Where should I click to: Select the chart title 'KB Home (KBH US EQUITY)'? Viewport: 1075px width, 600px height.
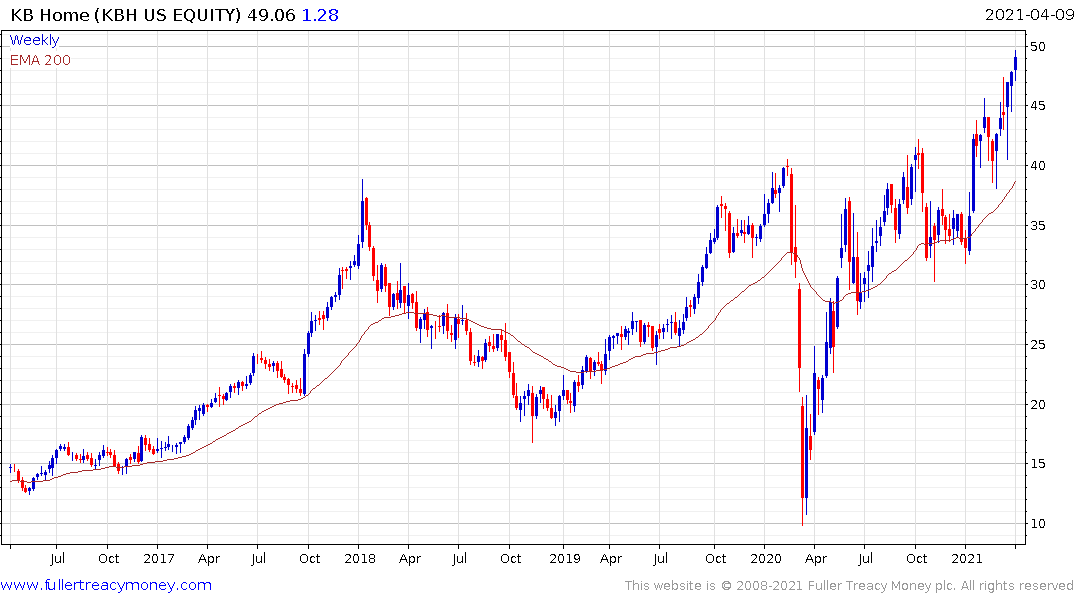click(x=125, y=15)
